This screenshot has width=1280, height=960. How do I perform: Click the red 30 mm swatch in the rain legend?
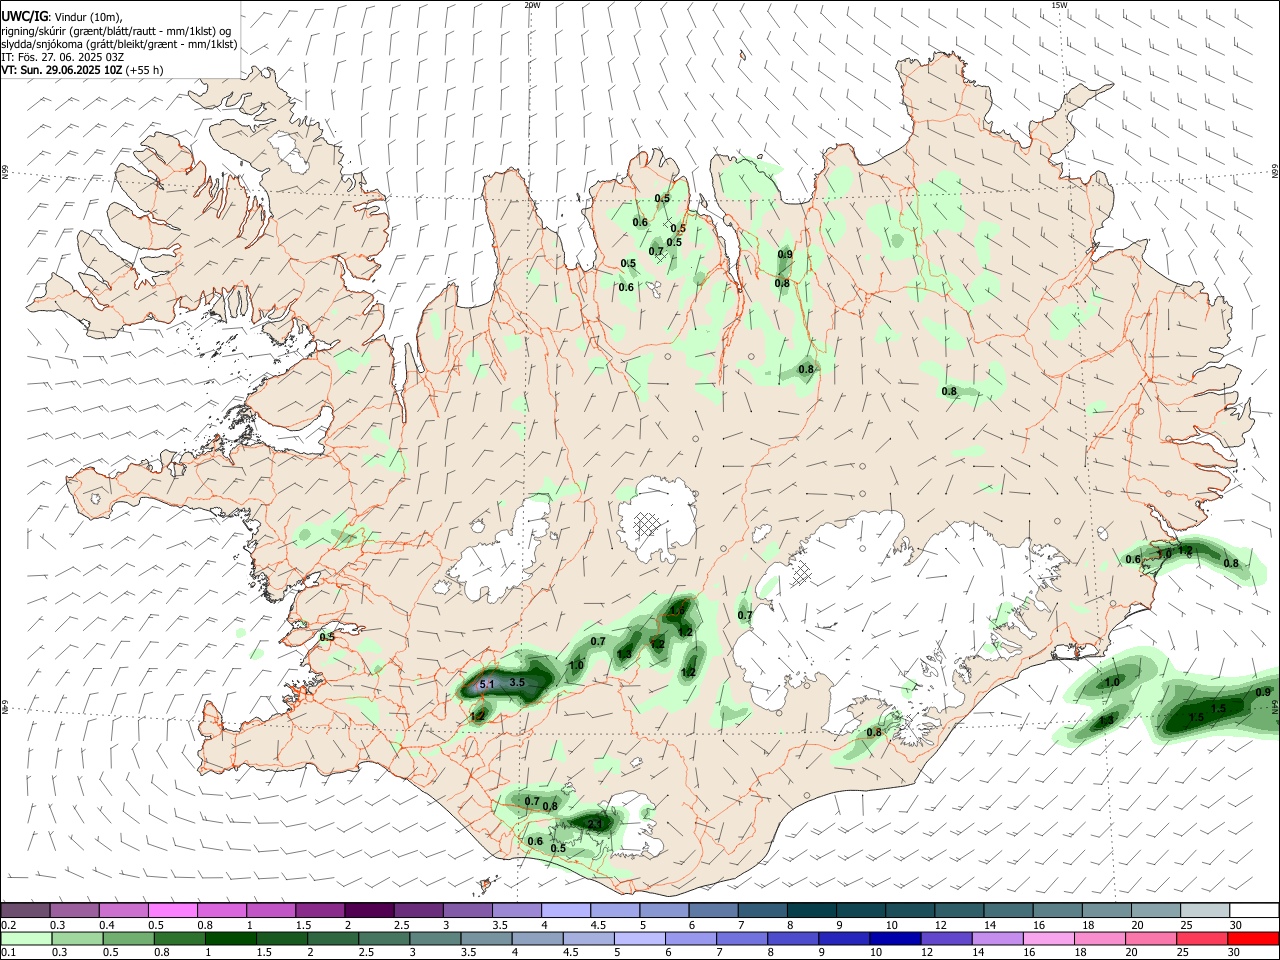1253,938
